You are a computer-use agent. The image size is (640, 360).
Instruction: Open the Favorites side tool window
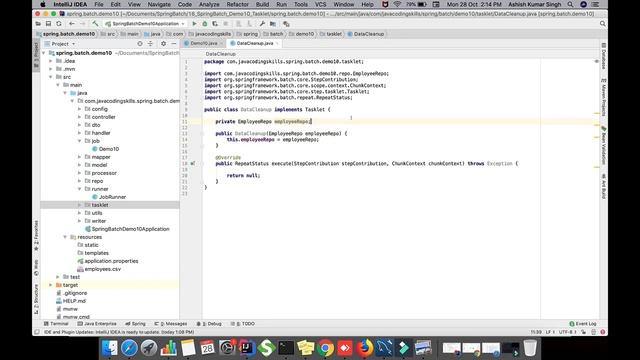click(36, 236)
